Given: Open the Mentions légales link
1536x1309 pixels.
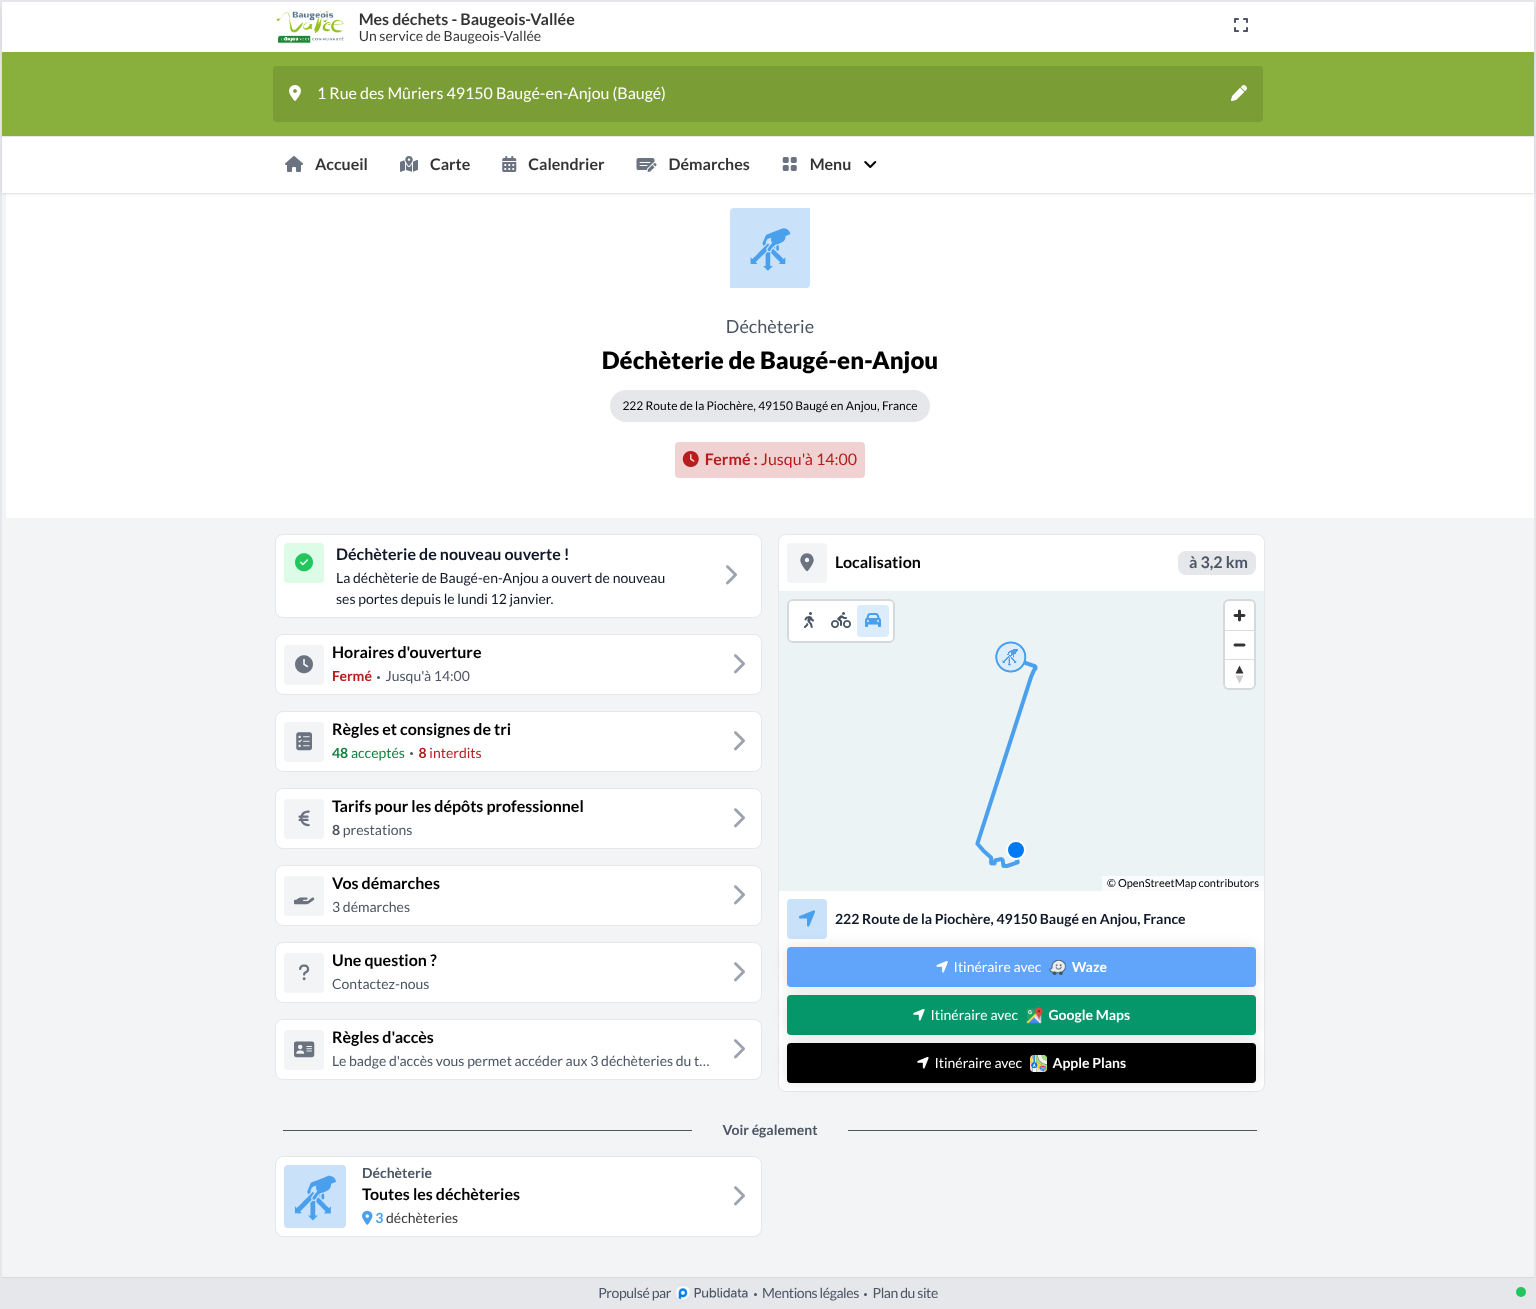Looking at the screenshot, I should [810, 1293].
